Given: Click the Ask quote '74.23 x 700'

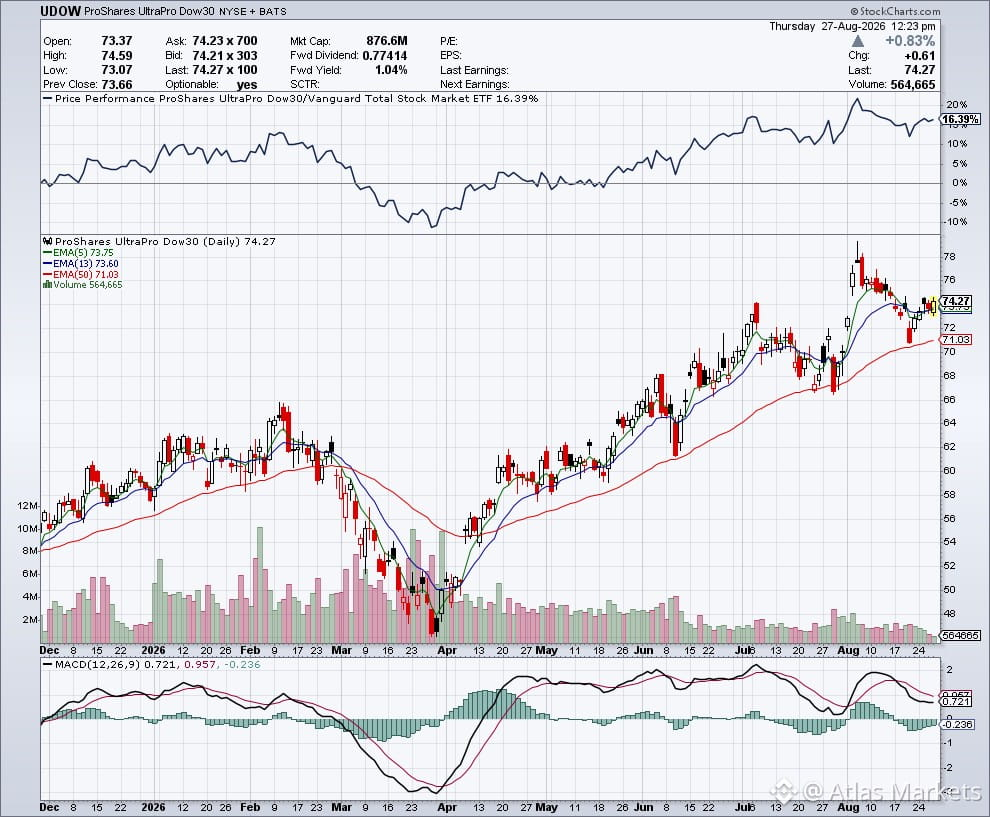Looking at the screenshot, I should point(225,41).
